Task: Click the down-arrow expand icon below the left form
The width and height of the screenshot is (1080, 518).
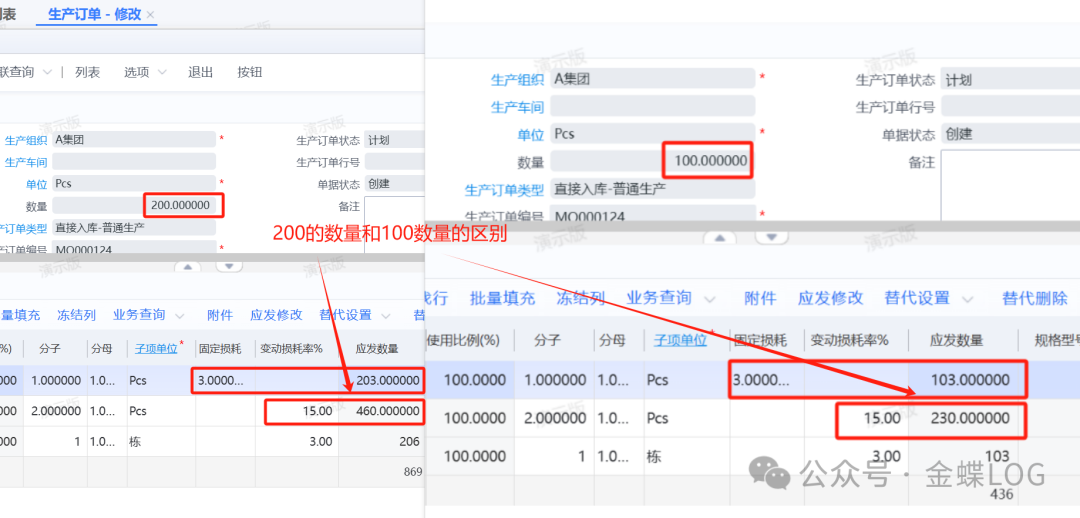Action: [230, 266]
